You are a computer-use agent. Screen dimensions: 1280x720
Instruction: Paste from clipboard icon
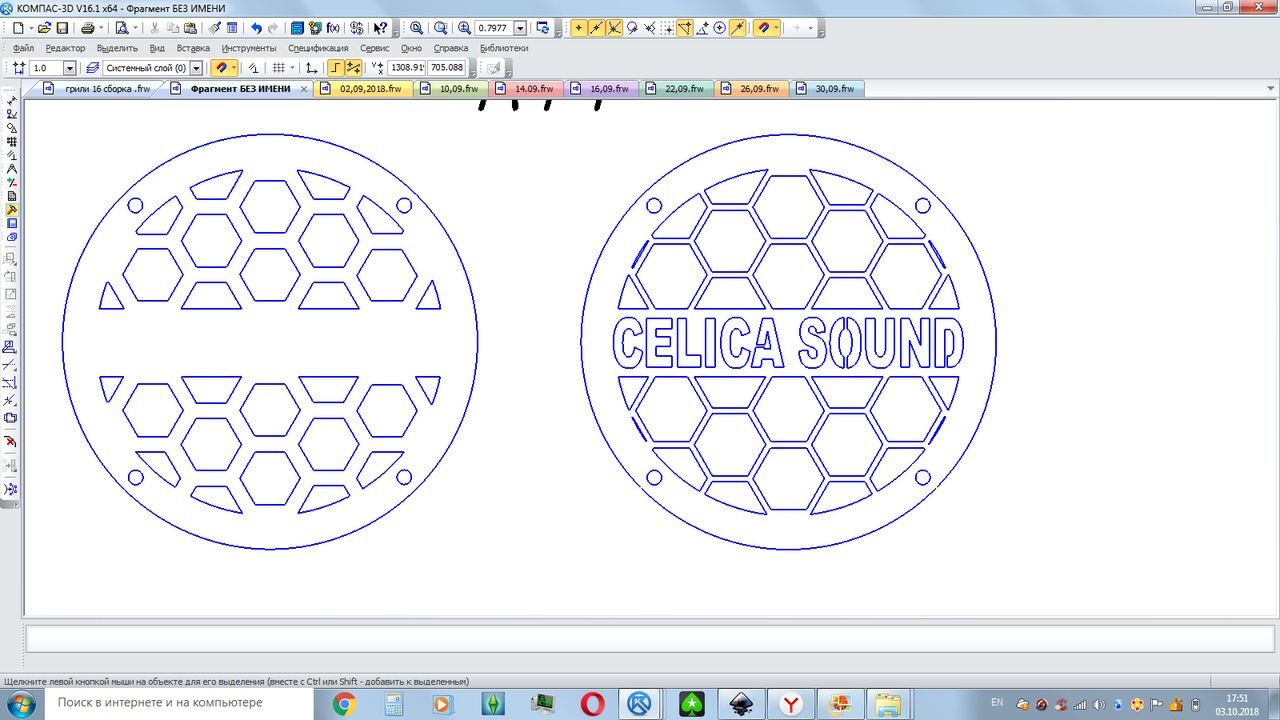pyautogui.click(x=190, y=28)
